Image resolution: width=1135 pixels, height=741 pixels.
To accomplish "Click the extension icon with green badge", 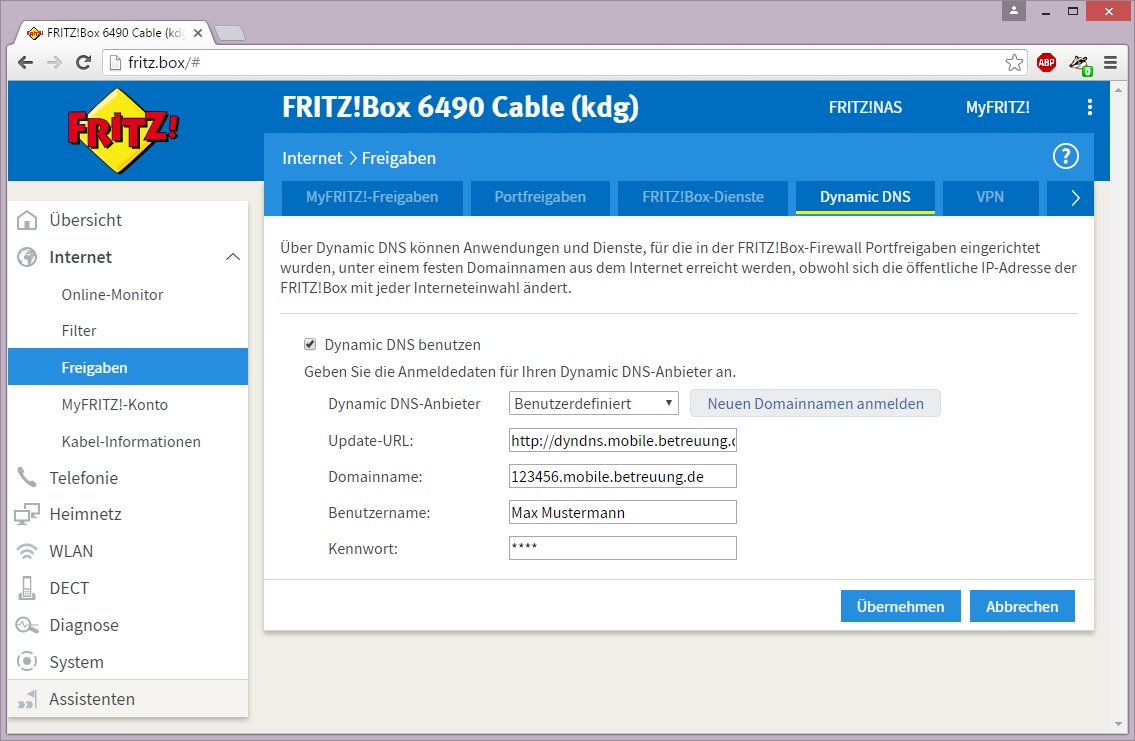I will click(1081, 64).
